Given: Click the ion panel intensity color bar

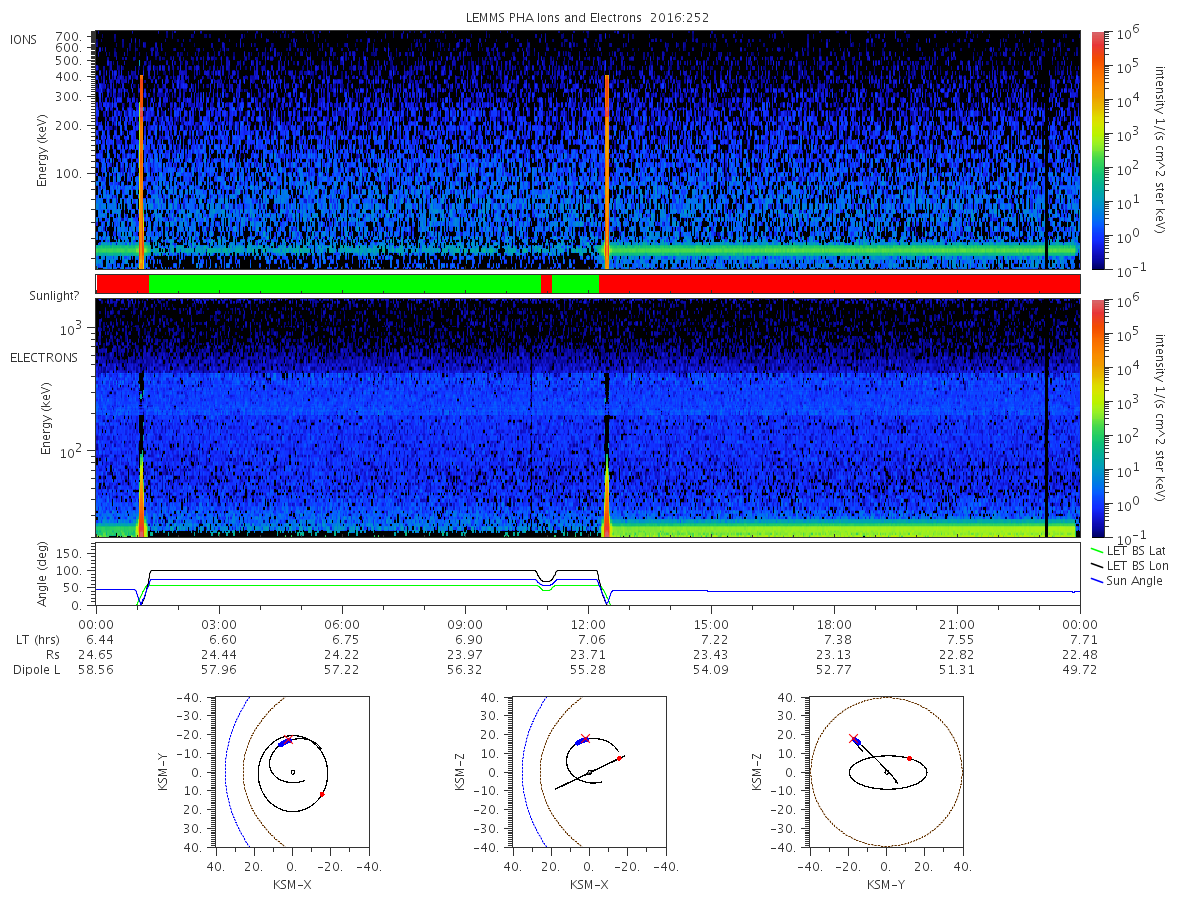Looking at the screenshot, I should 1098,150.
